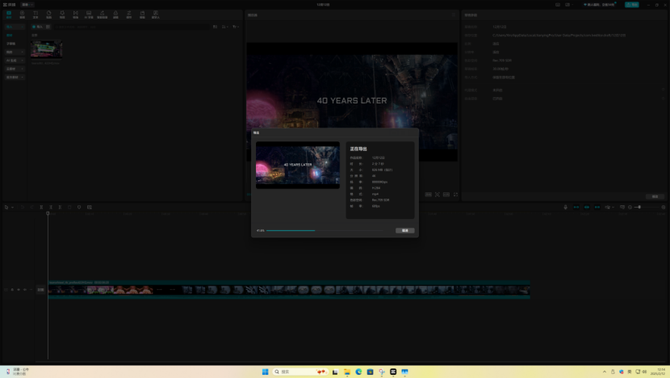This screenshot has height=378, width=670.
Task: Open Microsoft Edge from the taskbar
Action: click(x=359, y=372)
